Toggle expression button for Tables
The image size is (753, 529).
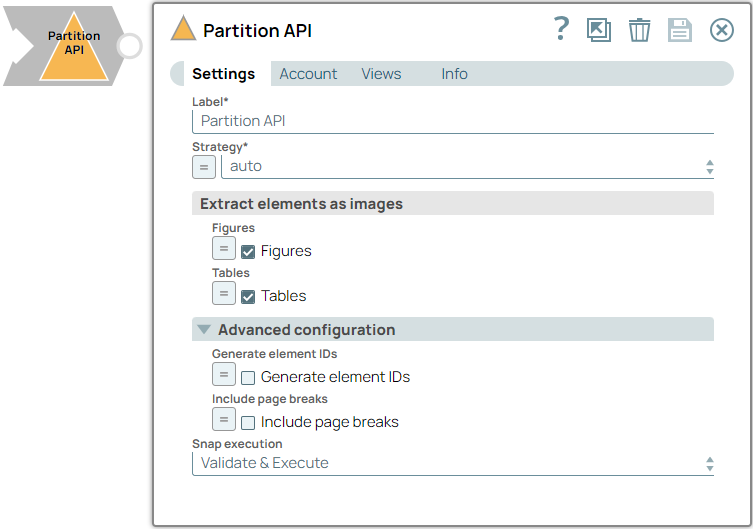(223, 293)
